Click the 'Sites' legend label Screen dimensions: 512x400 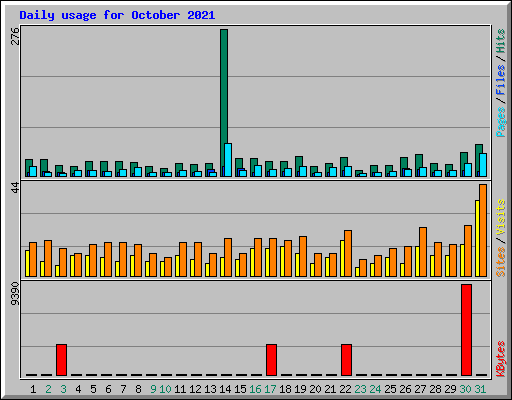tap(501, 262)
